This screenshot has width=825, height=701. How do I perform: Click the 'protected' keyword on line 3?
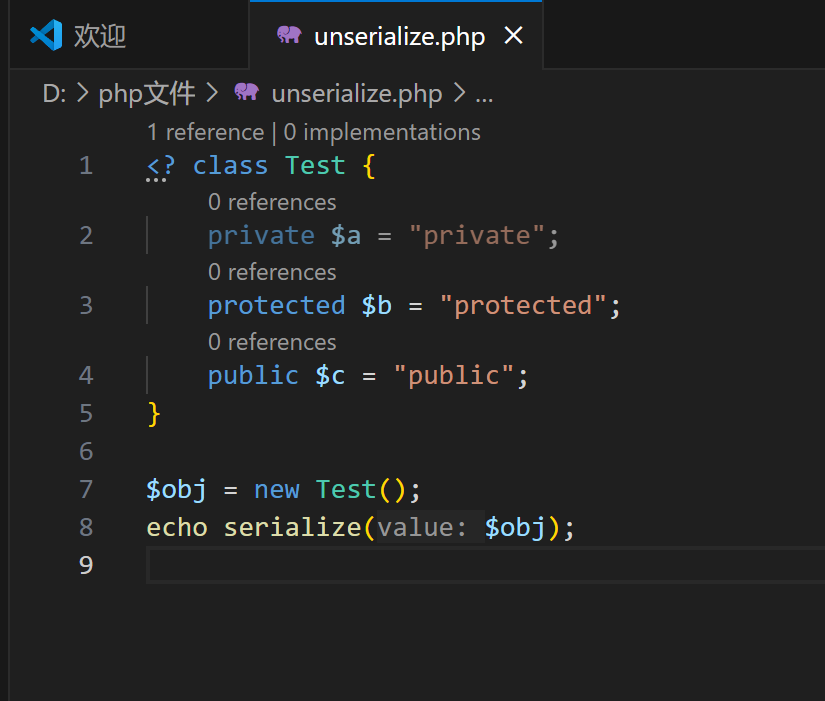coord(277,305)
